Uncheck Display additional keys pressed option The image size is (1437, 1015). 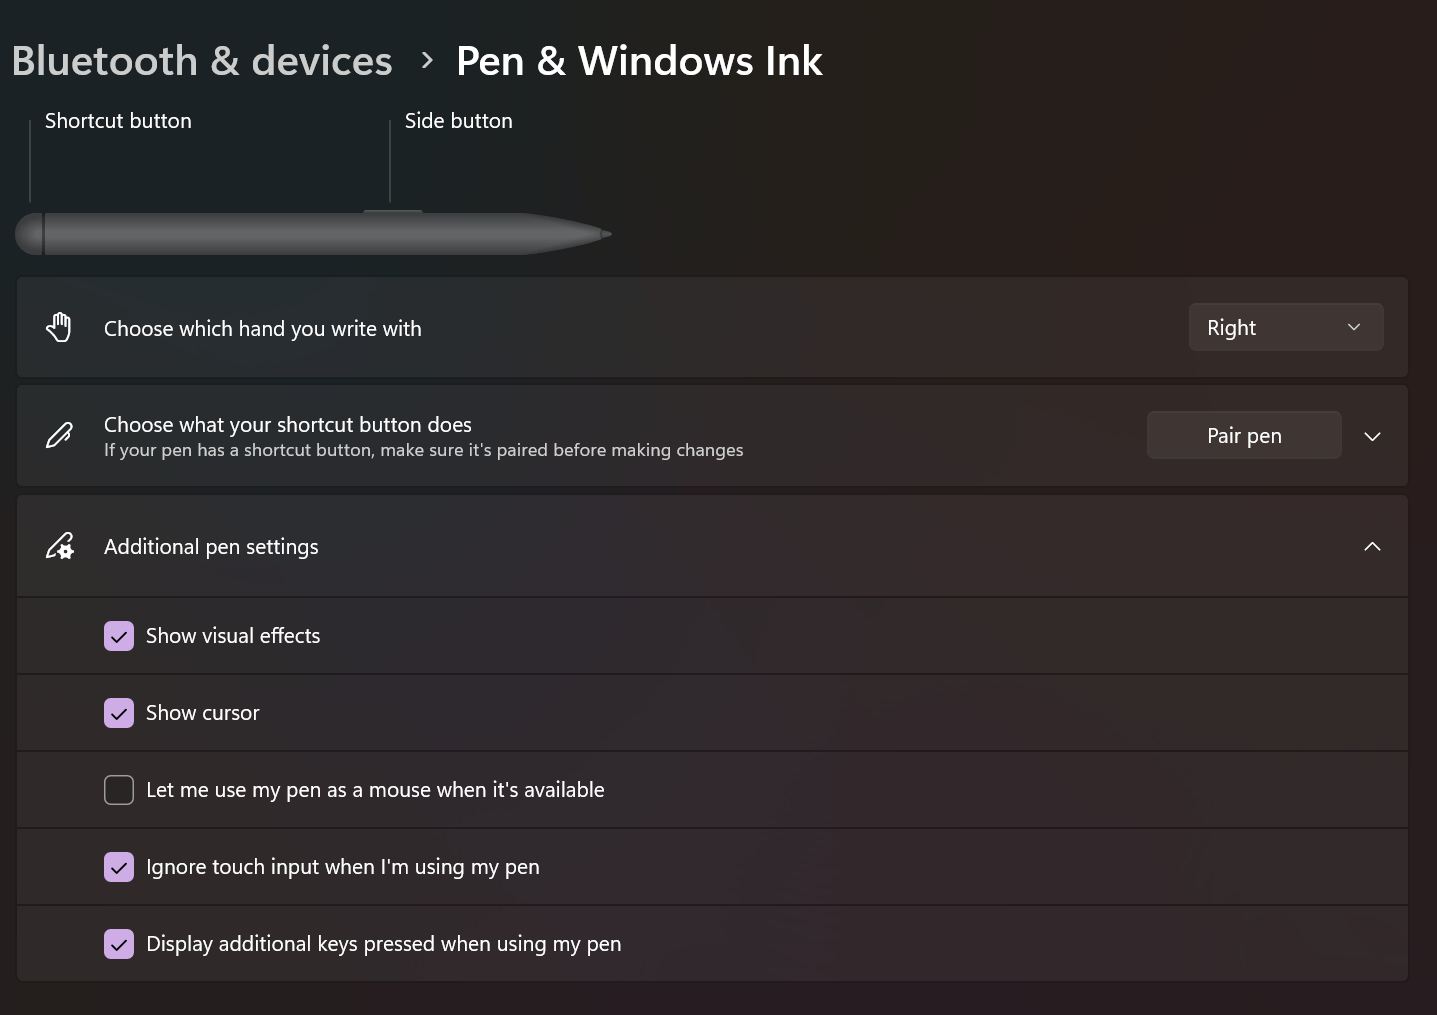(119, 944)
